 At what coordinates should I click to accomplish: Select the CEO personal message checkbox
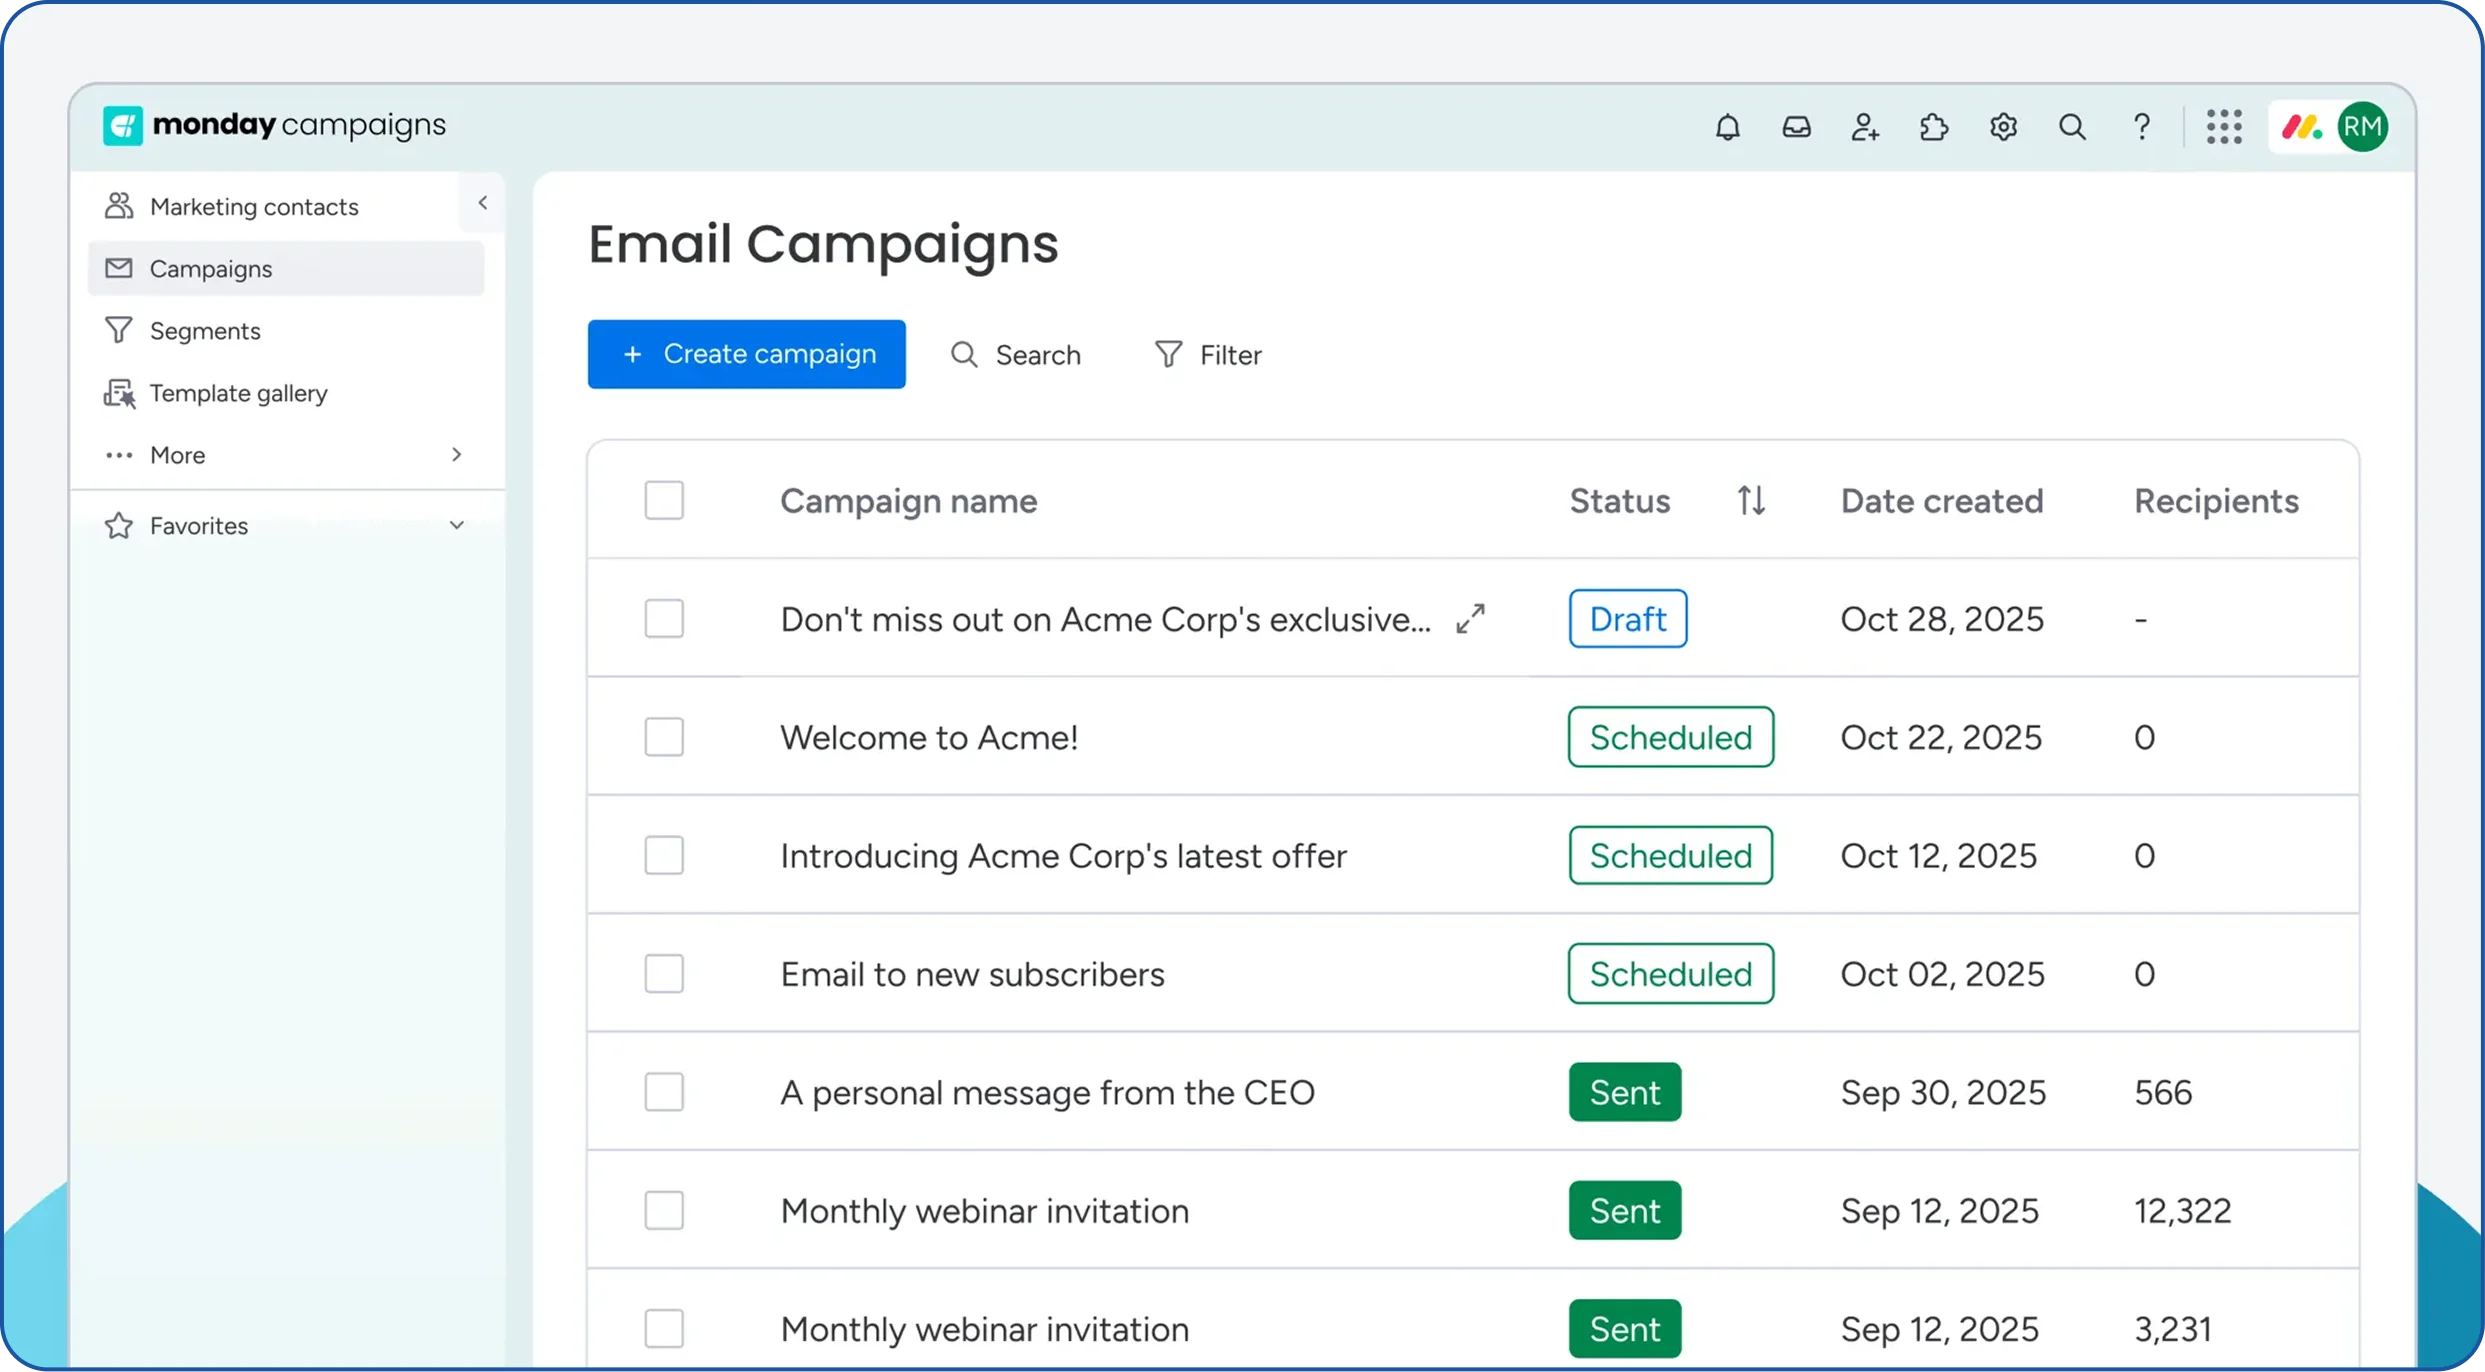click(664, 1092)
